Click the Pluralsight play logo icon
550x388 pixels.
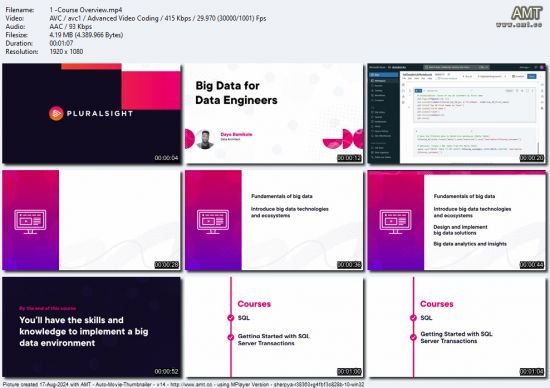click(x=56, y=113)
